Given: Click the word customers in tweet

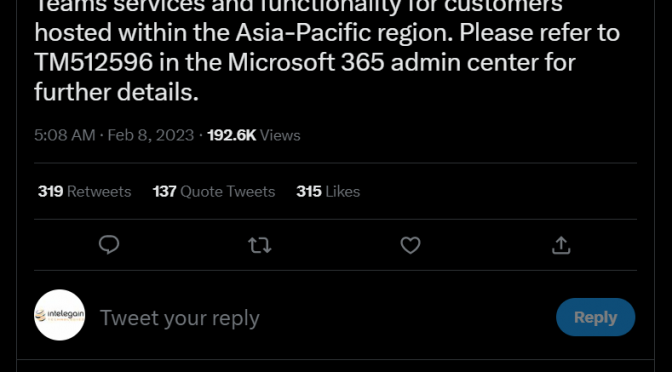Looking at the screenshot, I should coord(503,6).
